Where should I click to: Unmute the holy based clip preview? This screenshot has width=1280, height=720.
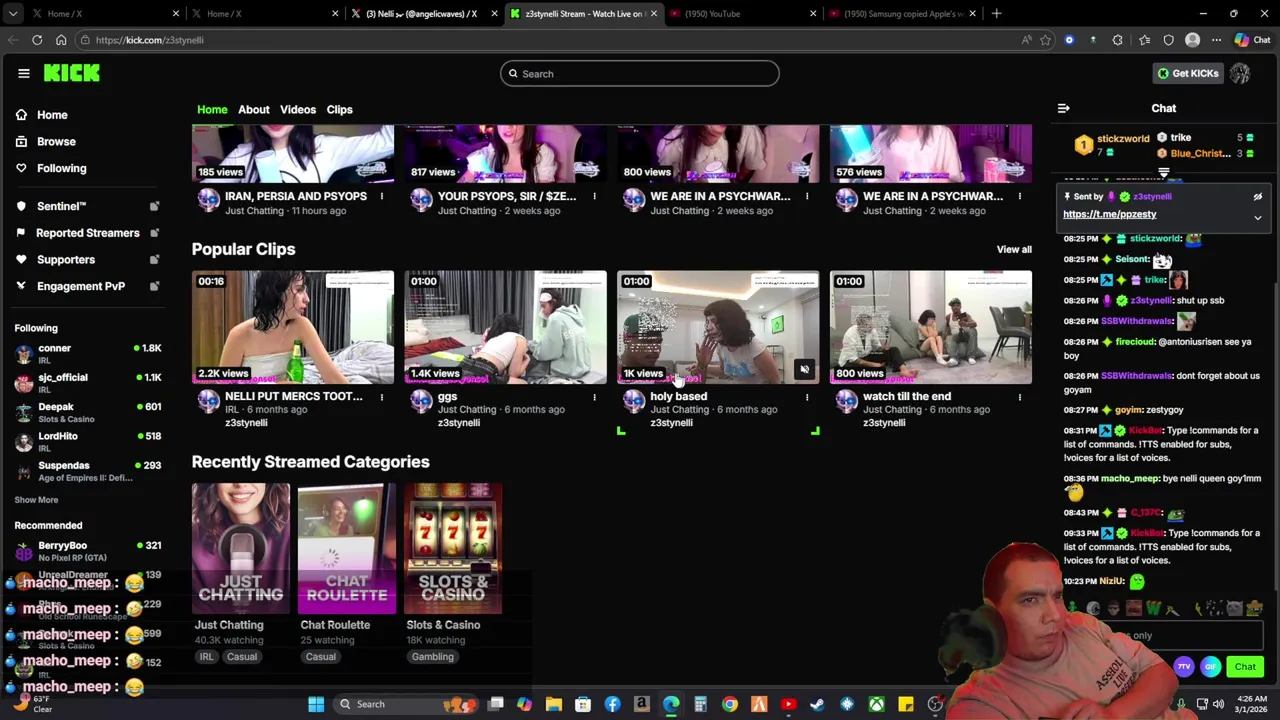[x=804, y=370]
